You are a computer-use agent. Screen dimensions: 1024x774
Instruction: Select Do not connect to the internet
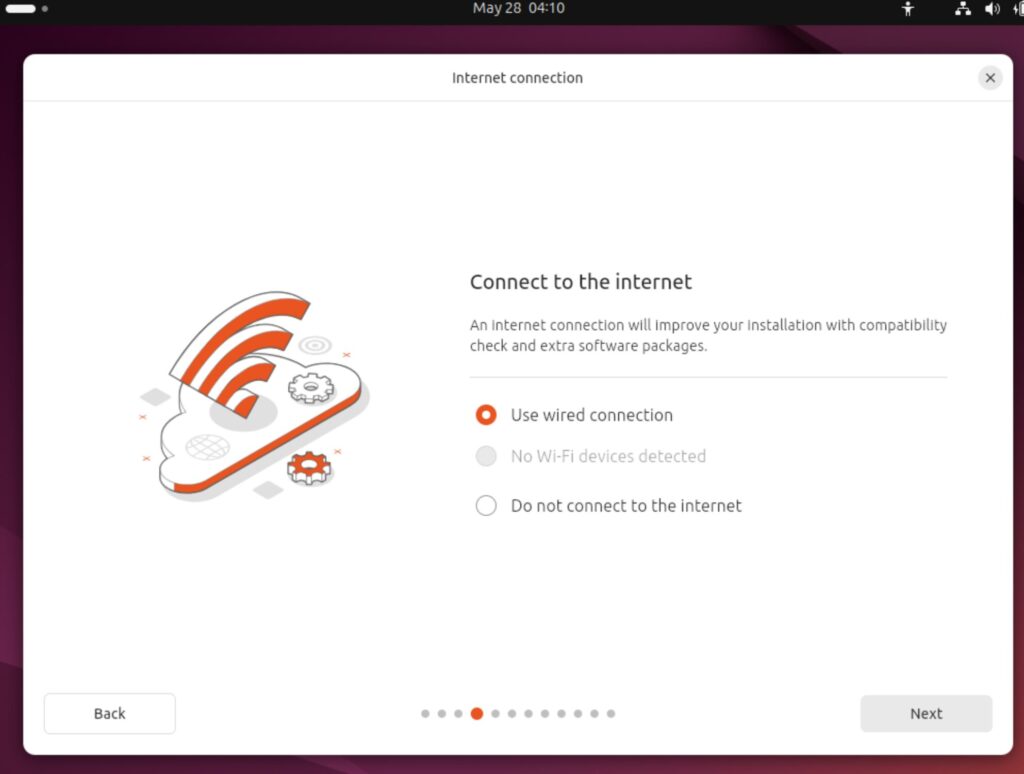pos(486,506)
